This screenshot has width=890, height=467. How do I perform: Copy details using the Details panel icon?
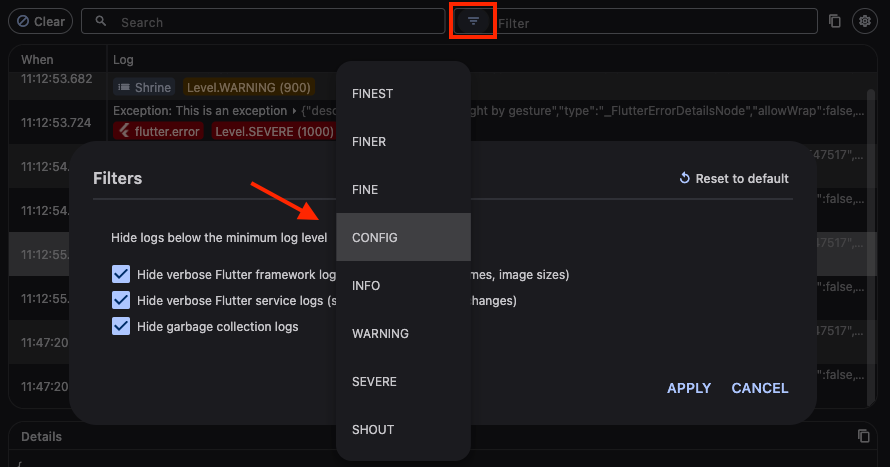coord(864,436)
